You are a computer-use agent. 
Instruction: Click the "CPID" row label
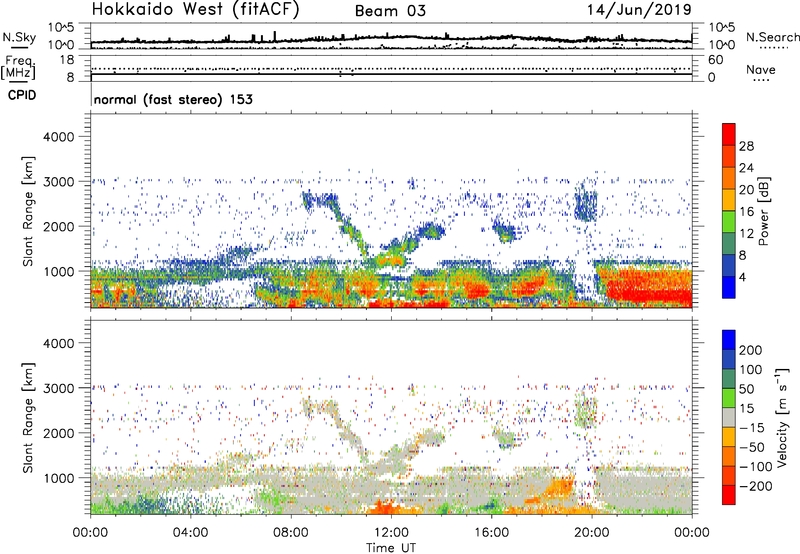tap(22, 95)
